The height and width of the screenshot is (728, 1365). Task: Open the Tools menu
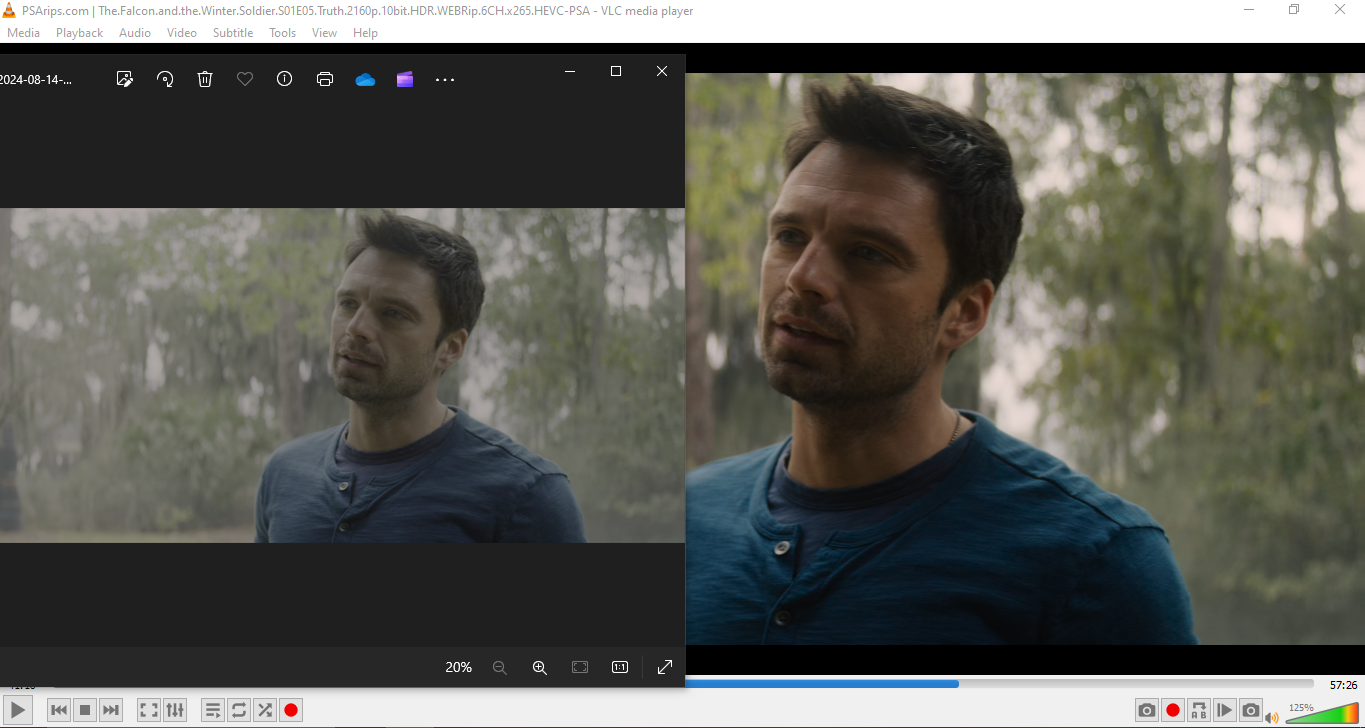click(283, 32)
